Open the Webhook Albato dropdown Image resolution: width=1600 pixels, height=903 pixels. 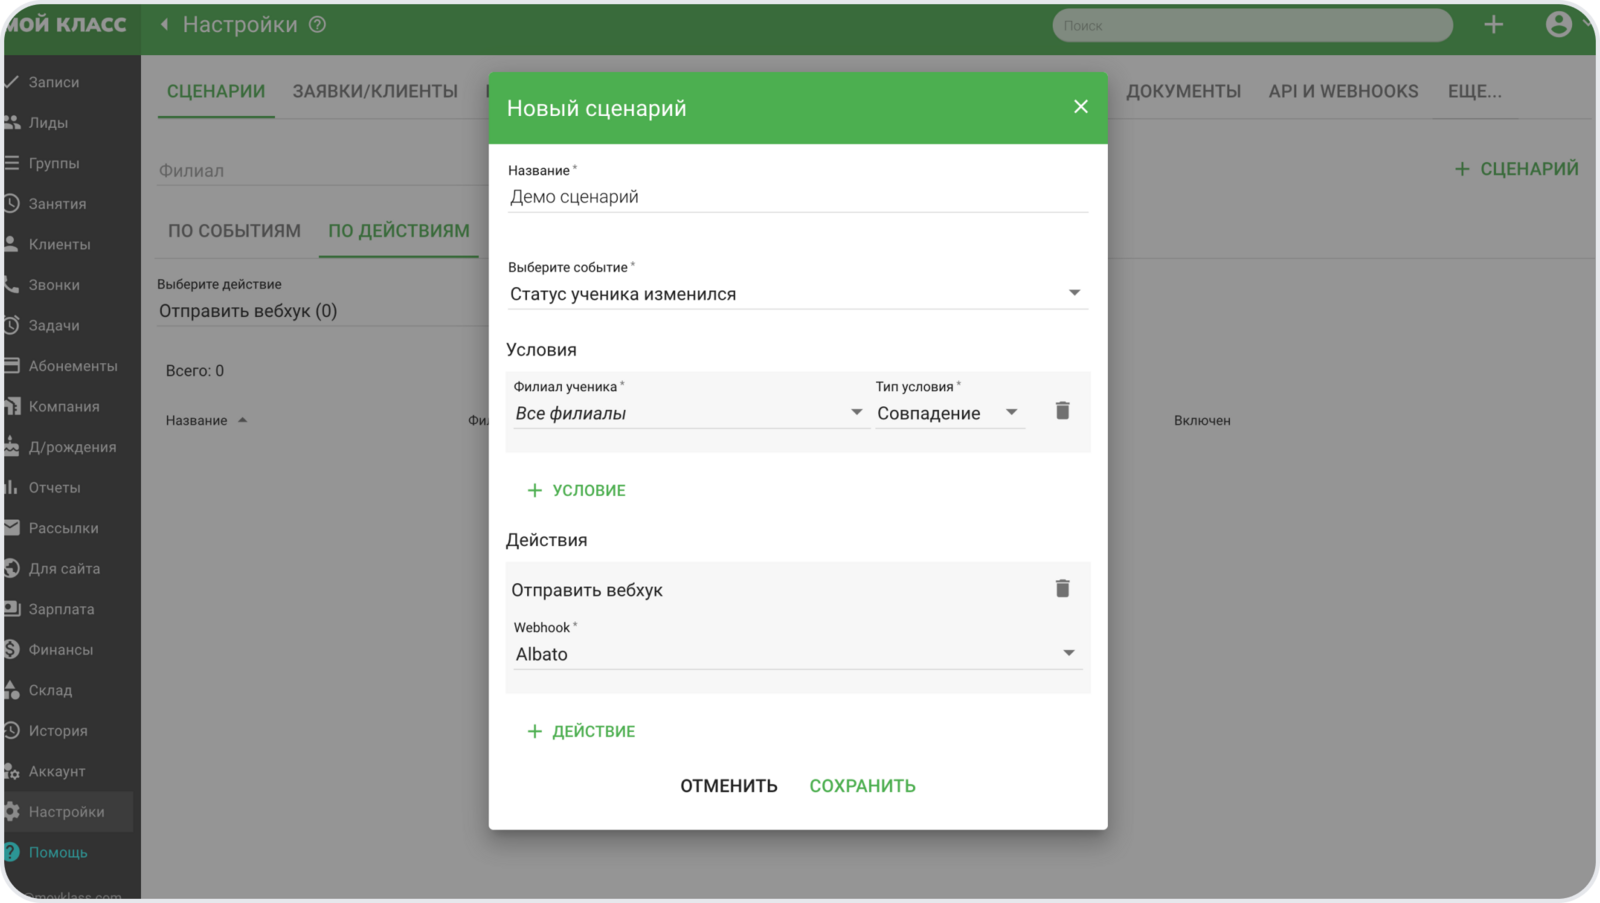796,654
